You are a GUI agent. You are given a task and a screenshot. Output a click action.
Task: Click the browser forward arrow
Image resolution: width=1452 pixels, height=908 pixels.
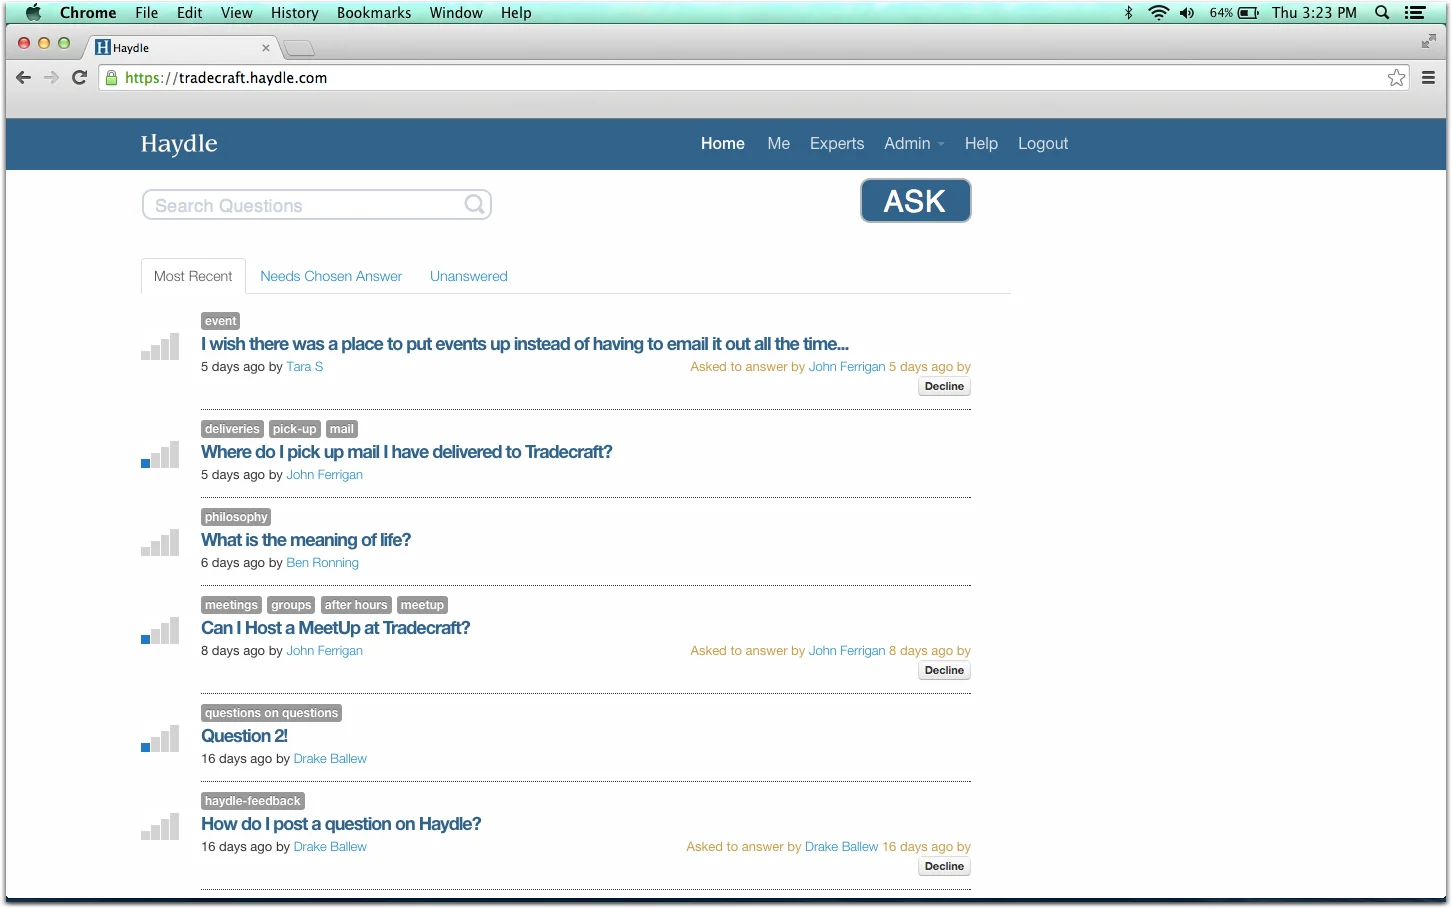[x=52, y=78]
